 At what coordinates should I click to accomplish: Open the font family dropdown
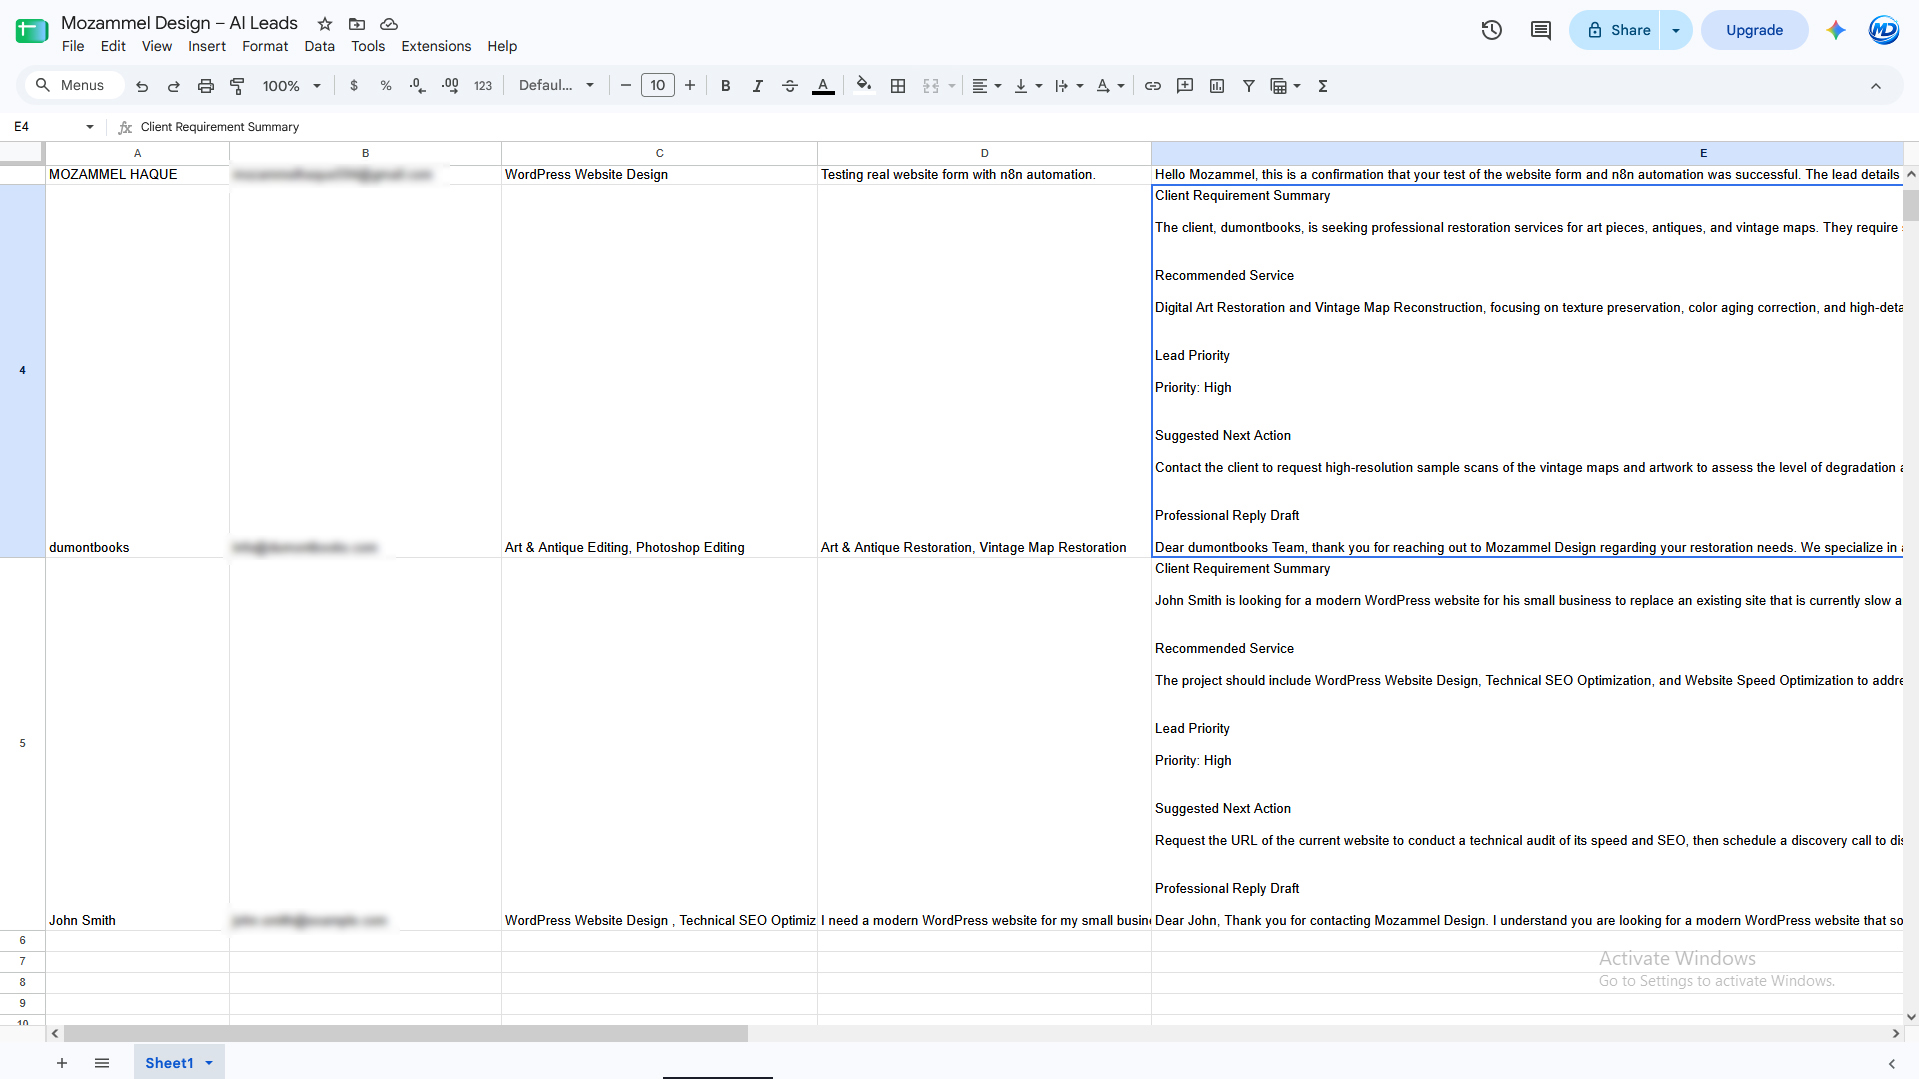click(556, 86)
